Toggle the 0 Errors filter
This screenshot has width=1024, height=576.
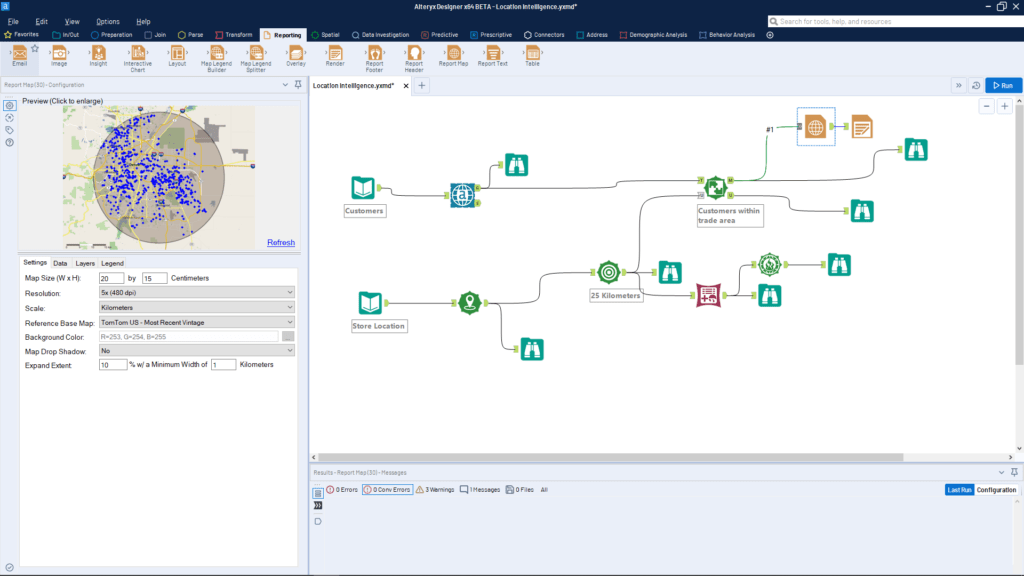pos(341,490)
